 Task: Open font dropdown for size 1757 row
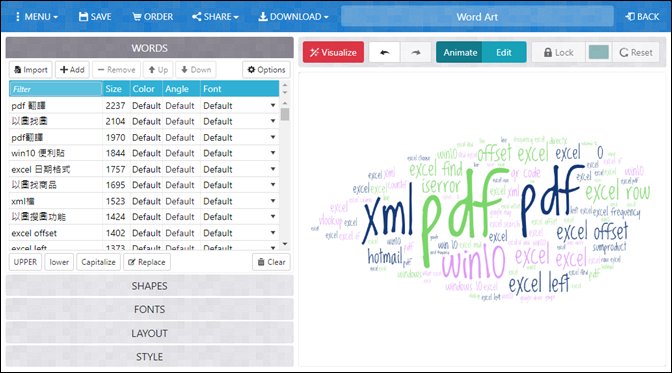point(273,169)
